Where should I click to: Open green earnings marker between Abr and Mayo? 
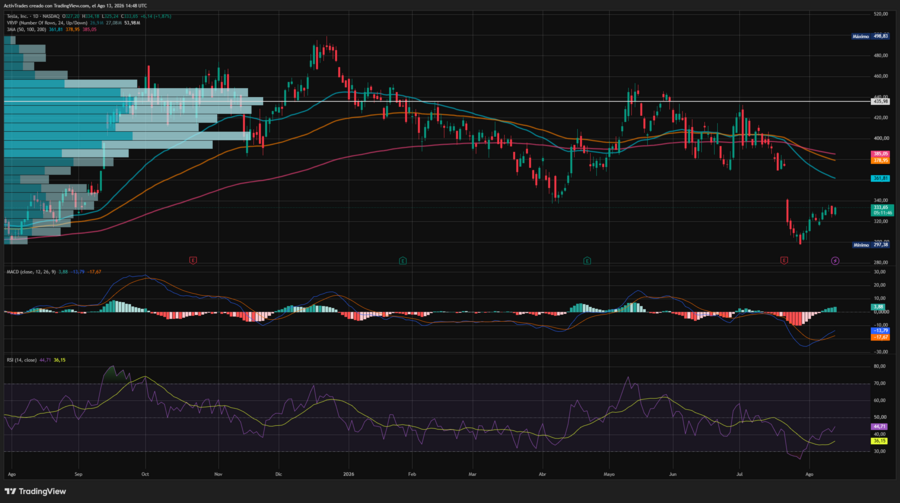(x=587, y=261)
